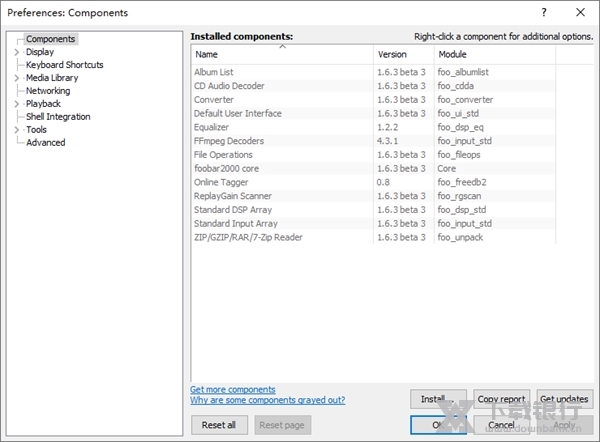Click the Reset page button

[282, 425]
